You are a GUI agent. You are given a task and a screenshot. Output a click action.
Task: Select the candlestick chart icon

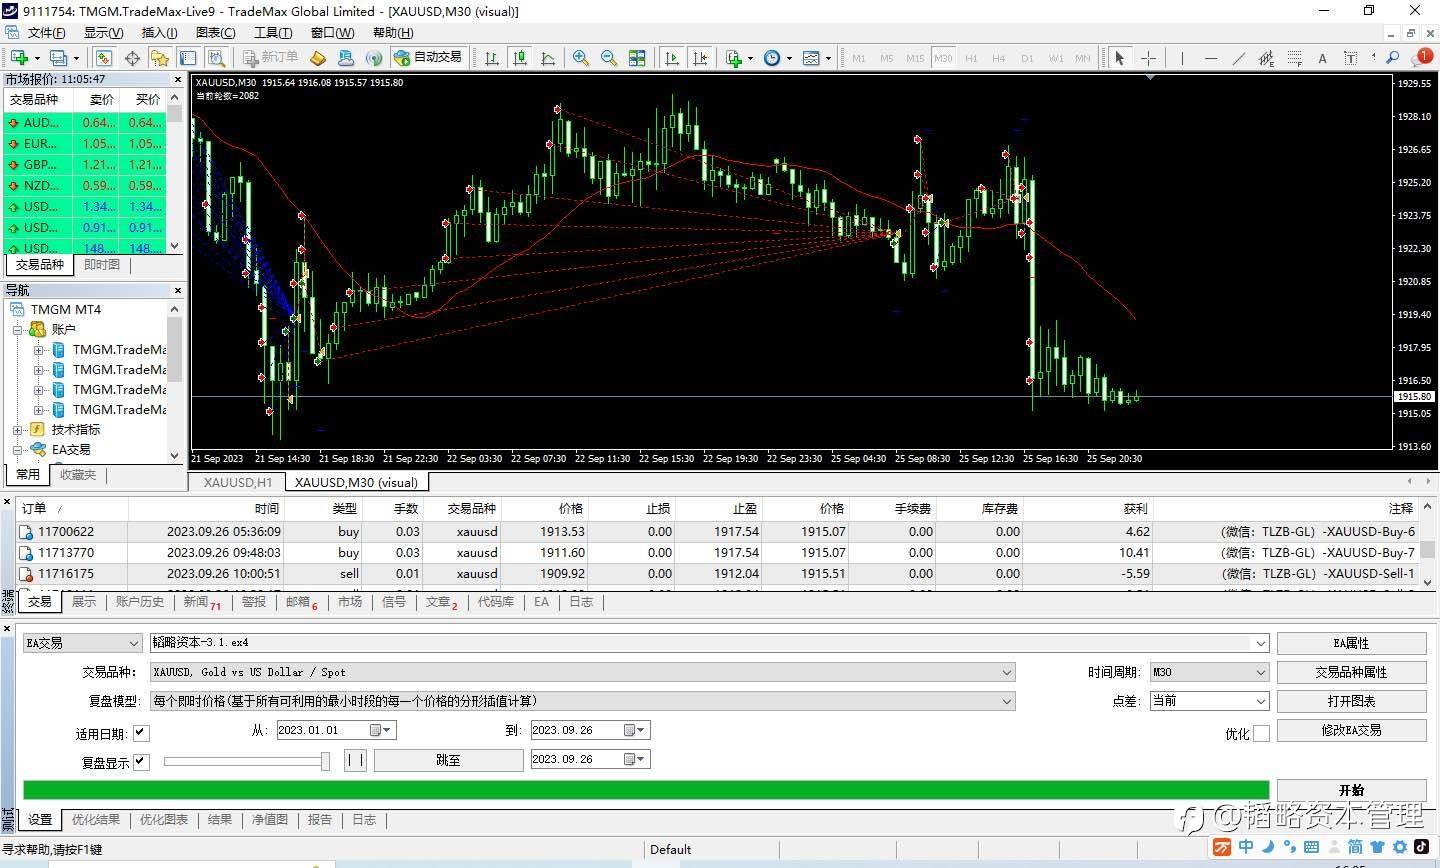[520, 58]
